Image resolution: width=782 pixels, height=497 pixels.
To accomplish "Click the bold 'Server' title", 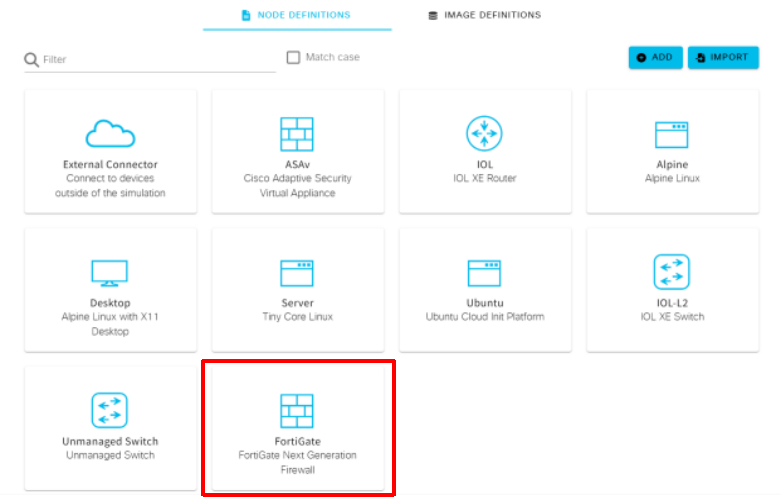I will (x=297, y=303).
